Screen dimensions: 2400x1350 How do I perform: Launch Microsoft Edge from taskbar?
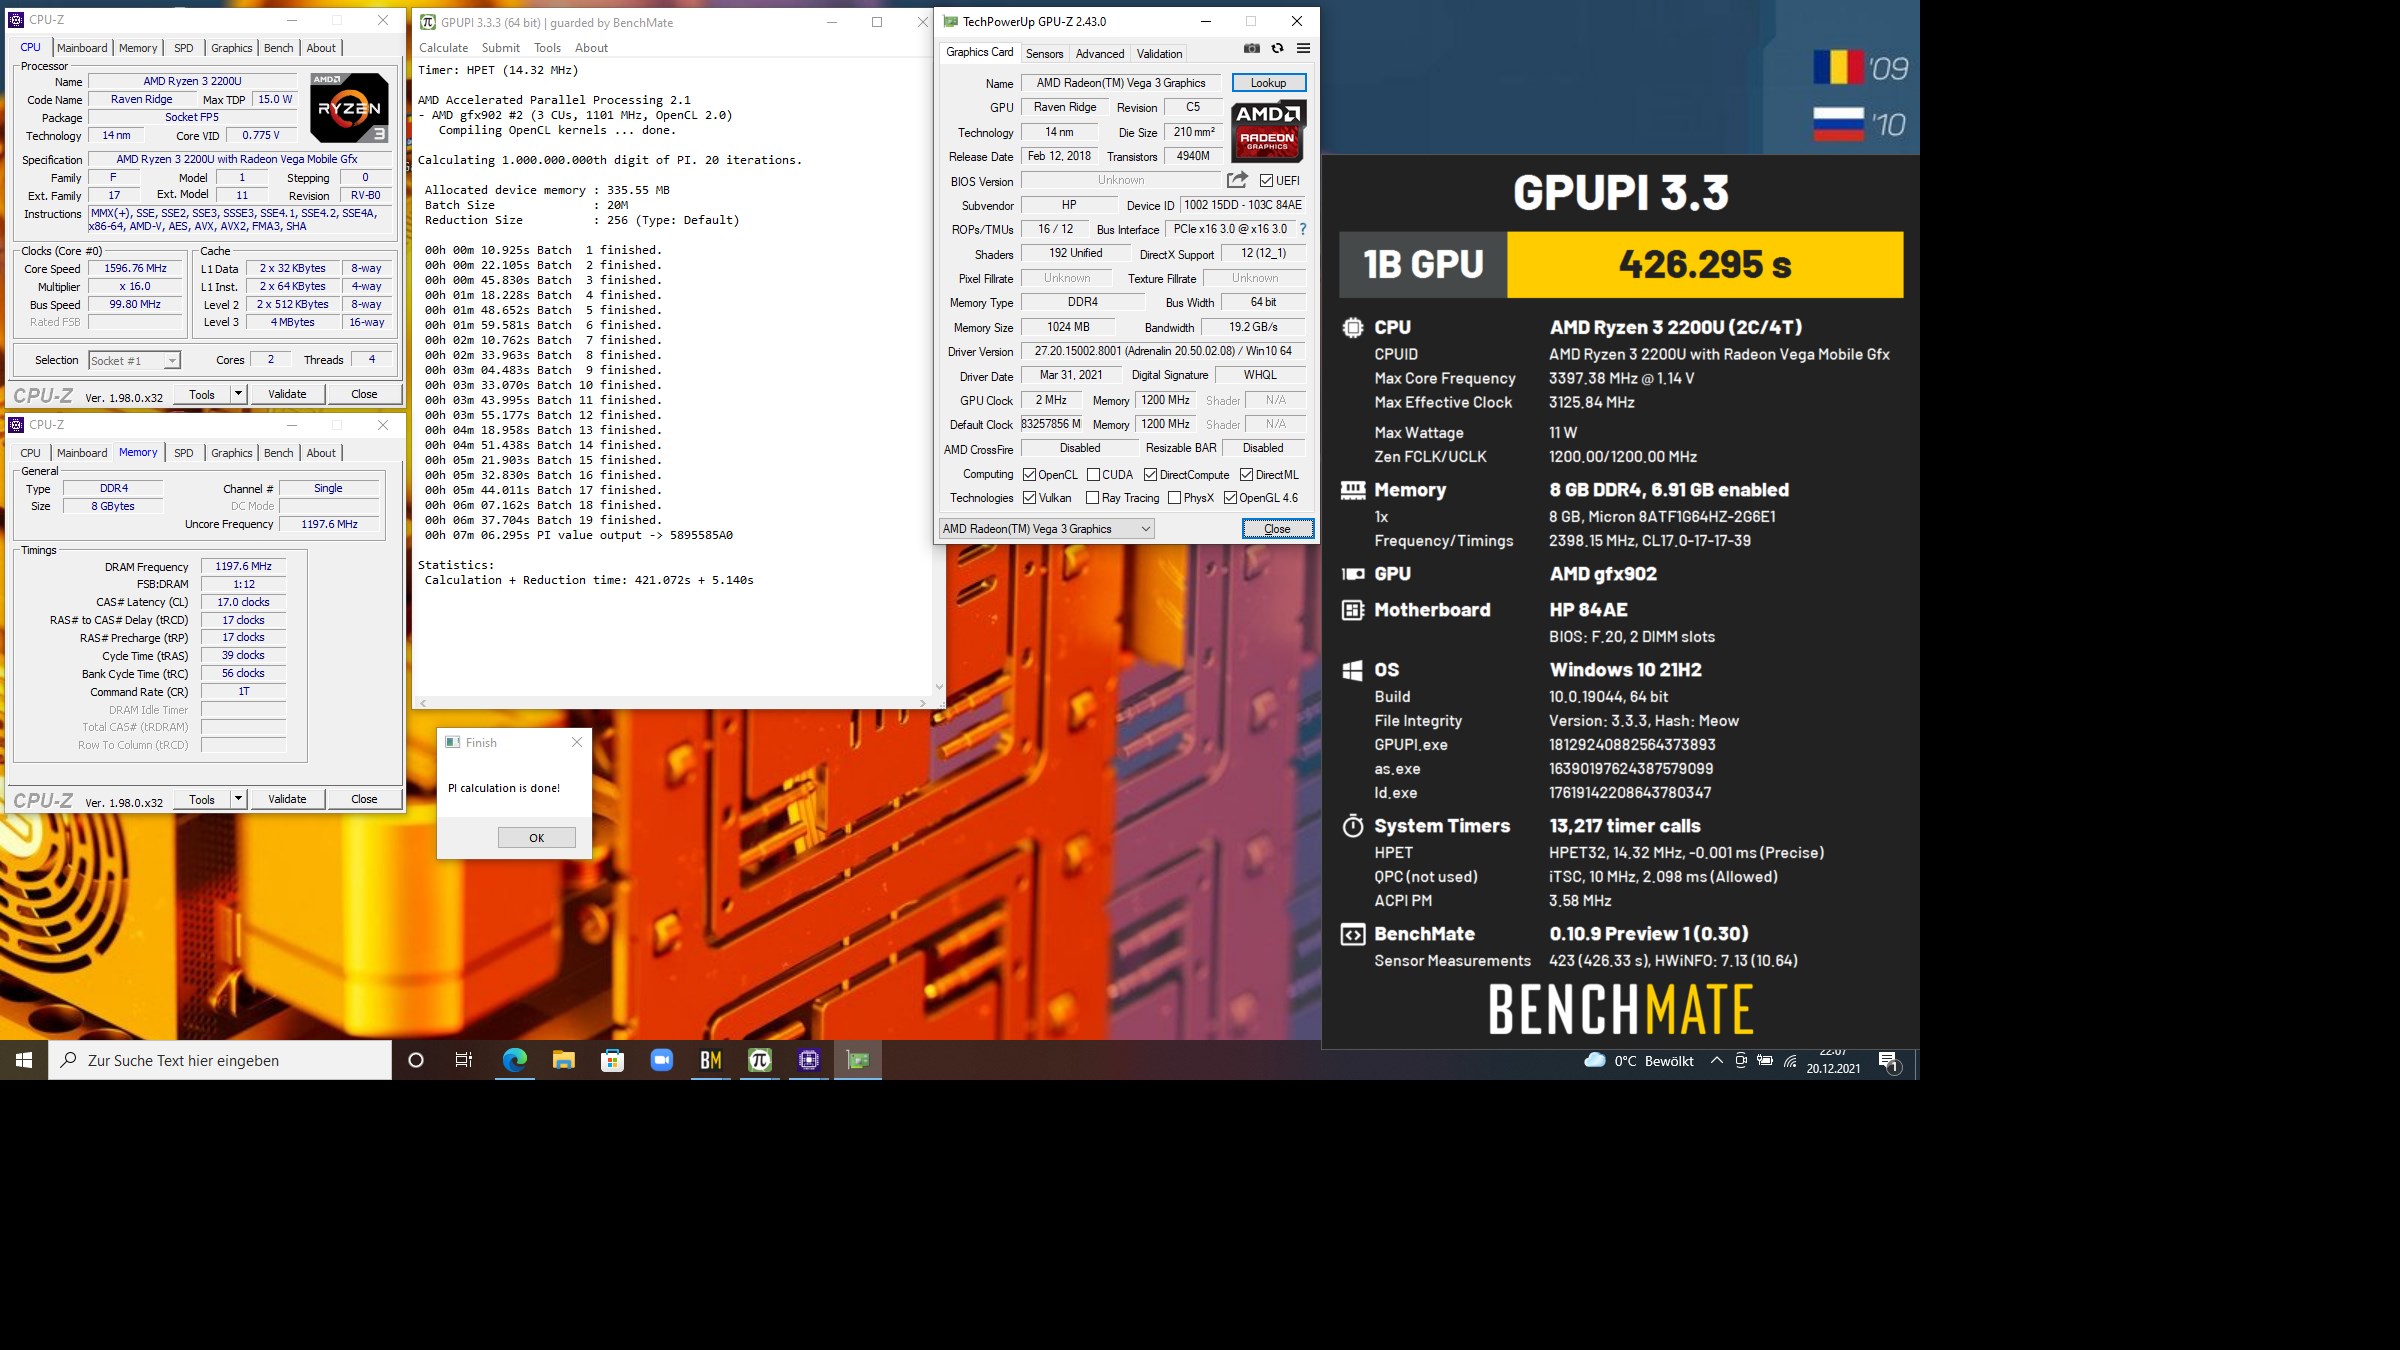click(514, 1060)
